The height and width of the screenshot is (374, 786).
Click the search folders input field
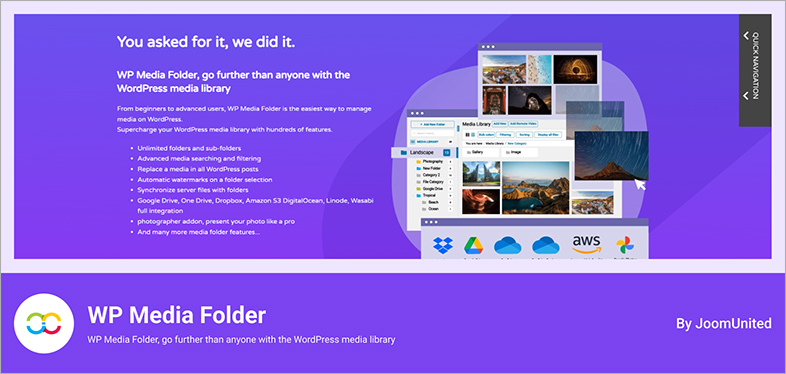pyautogui.click(x=433, y=133)
